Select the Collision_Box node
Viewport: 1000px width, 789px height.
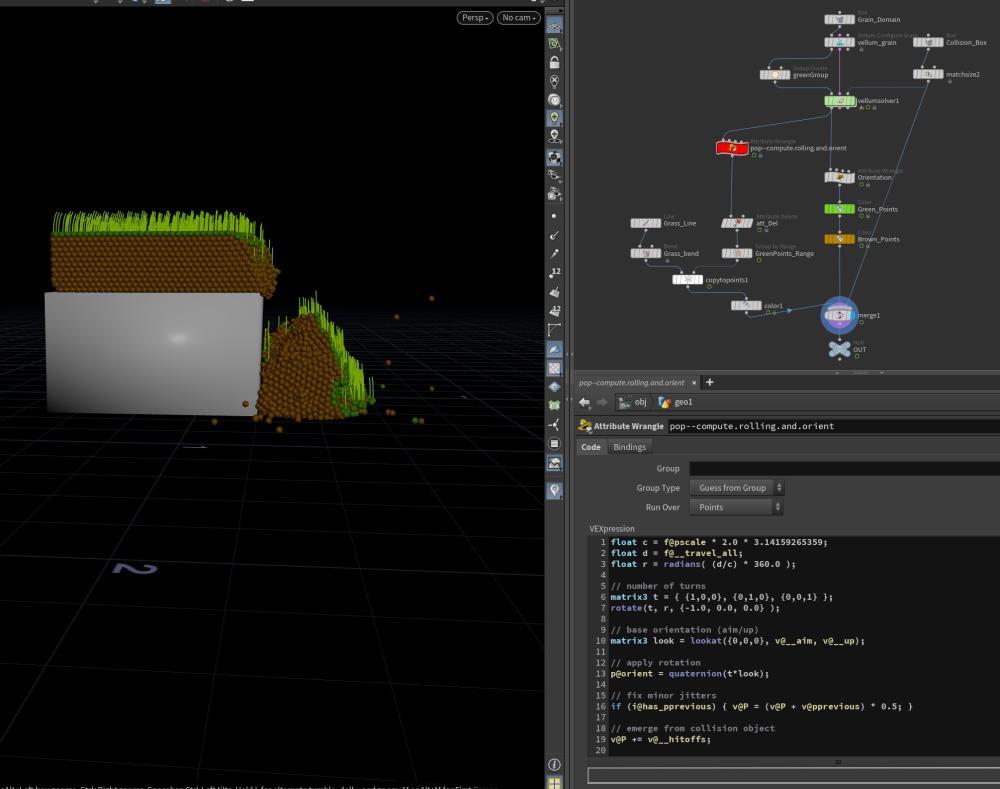tap(928, 42)
